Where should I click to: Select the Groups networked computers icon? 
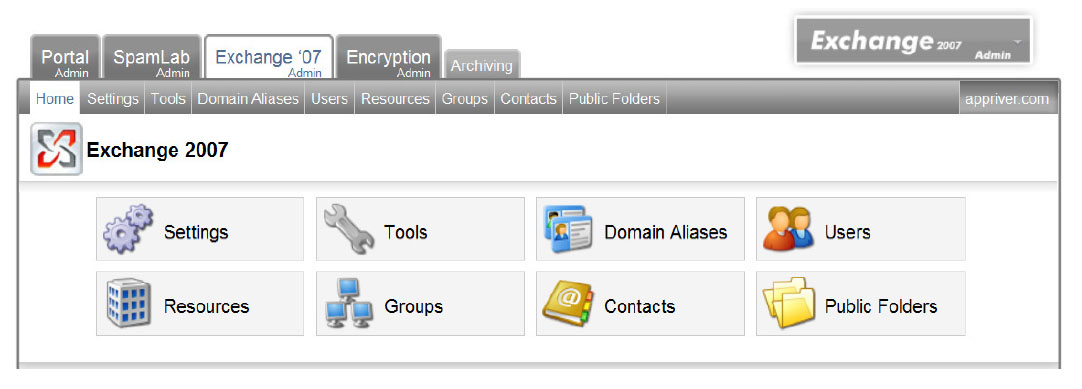348,303
